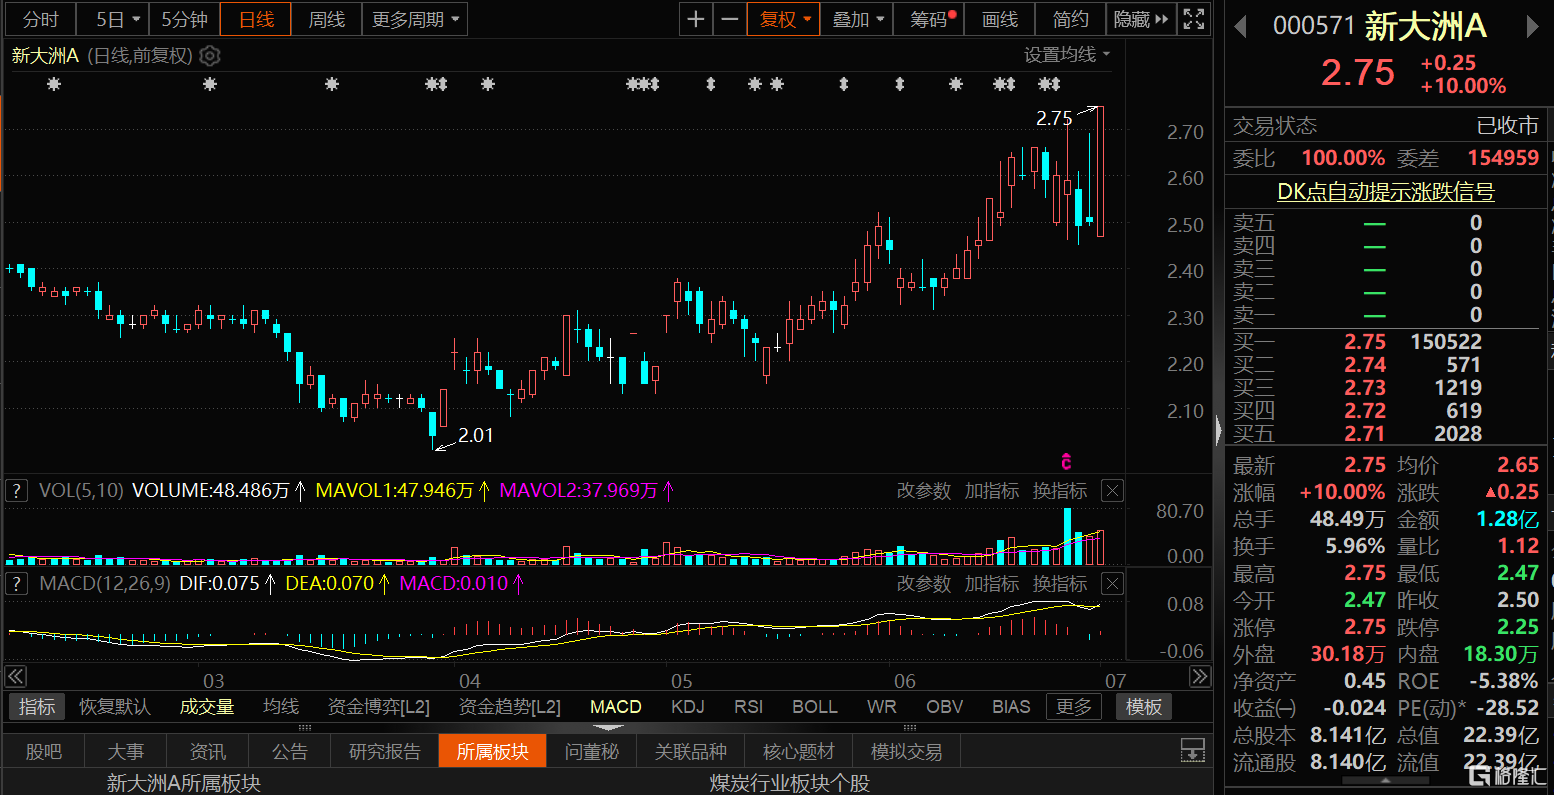
Task: Open the 模板 template button
Action: (x=1144, y=707)
